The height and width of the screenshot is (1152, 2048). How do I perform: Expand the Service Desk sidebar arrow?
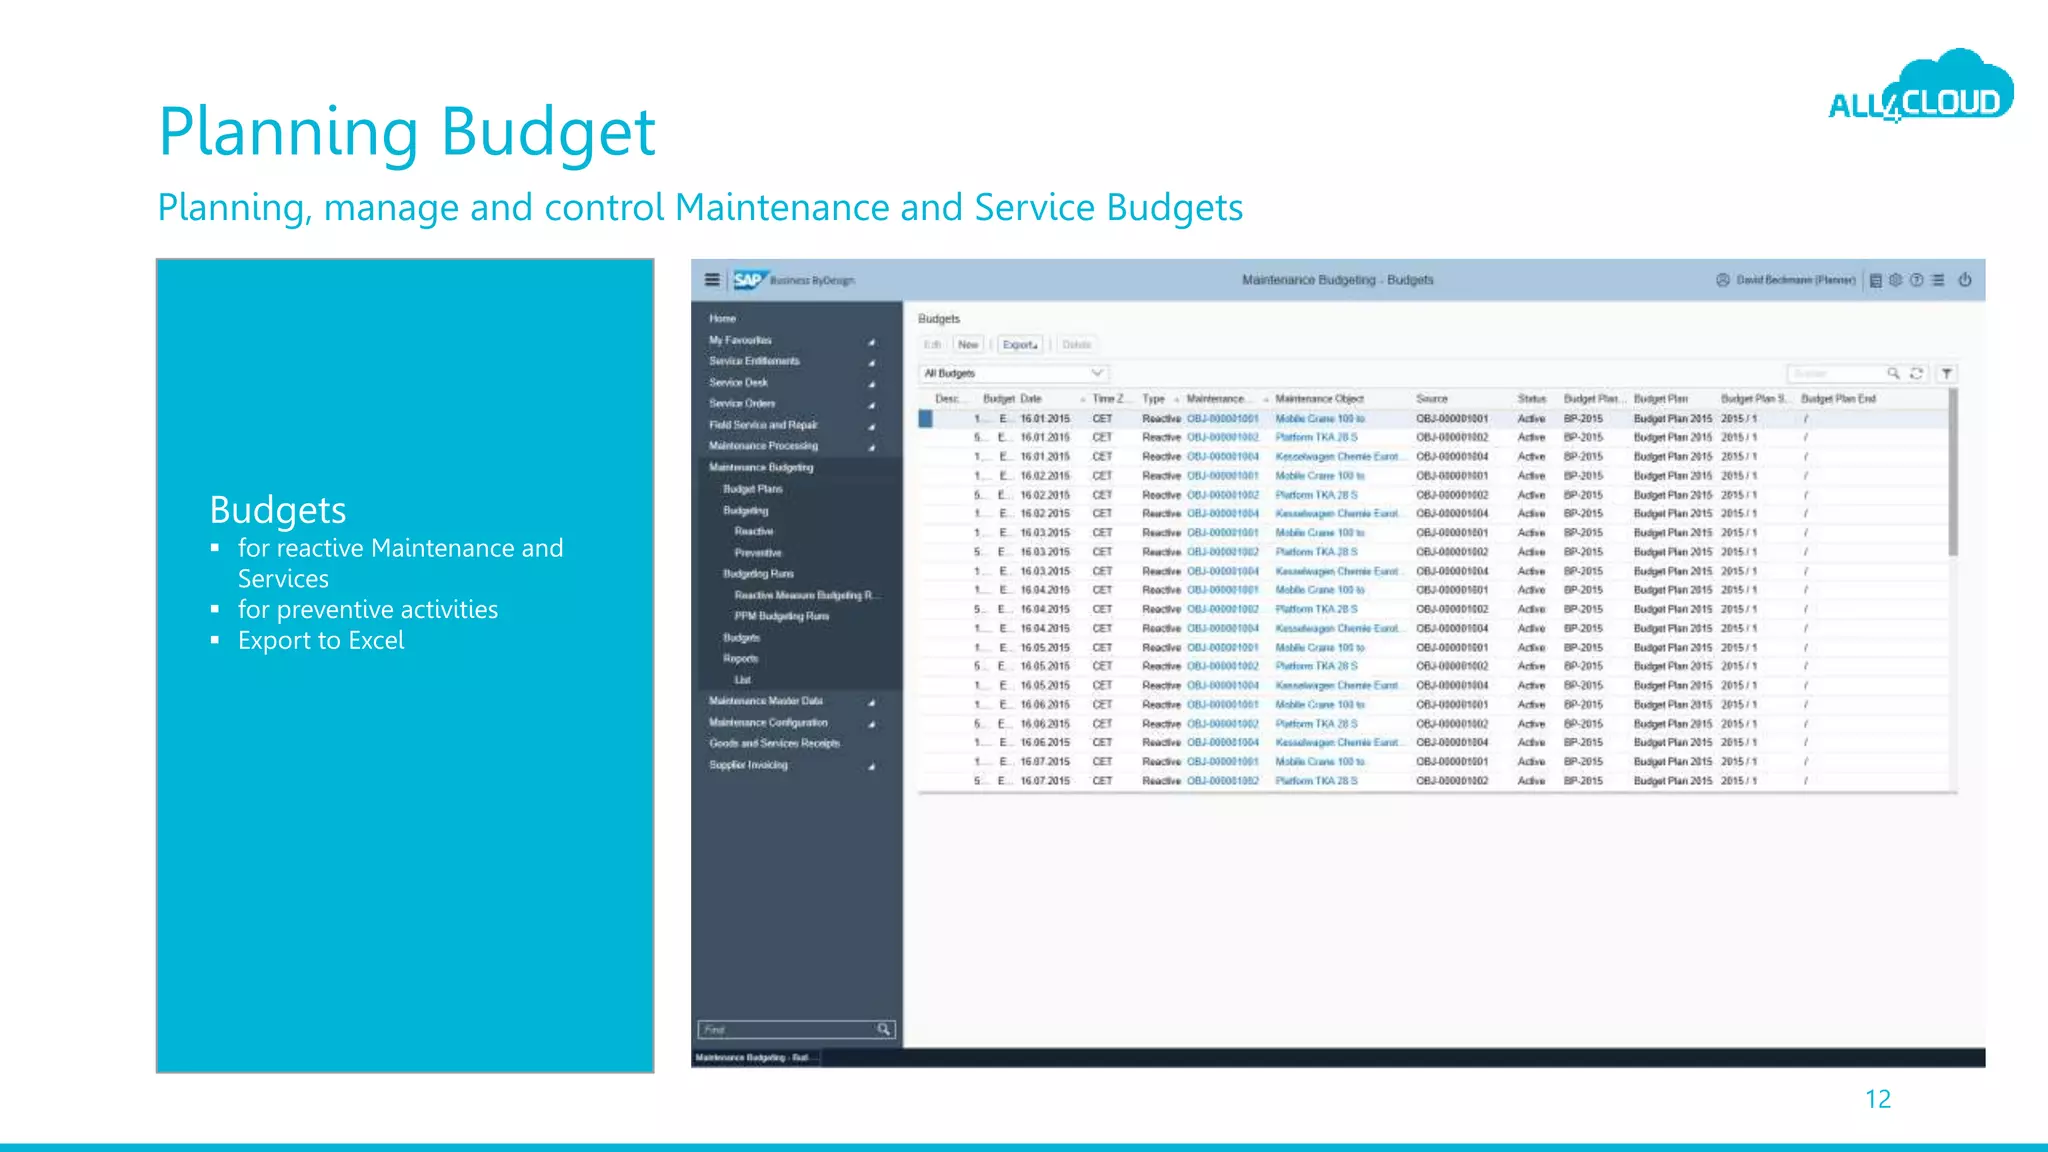(x=871, y=383)
